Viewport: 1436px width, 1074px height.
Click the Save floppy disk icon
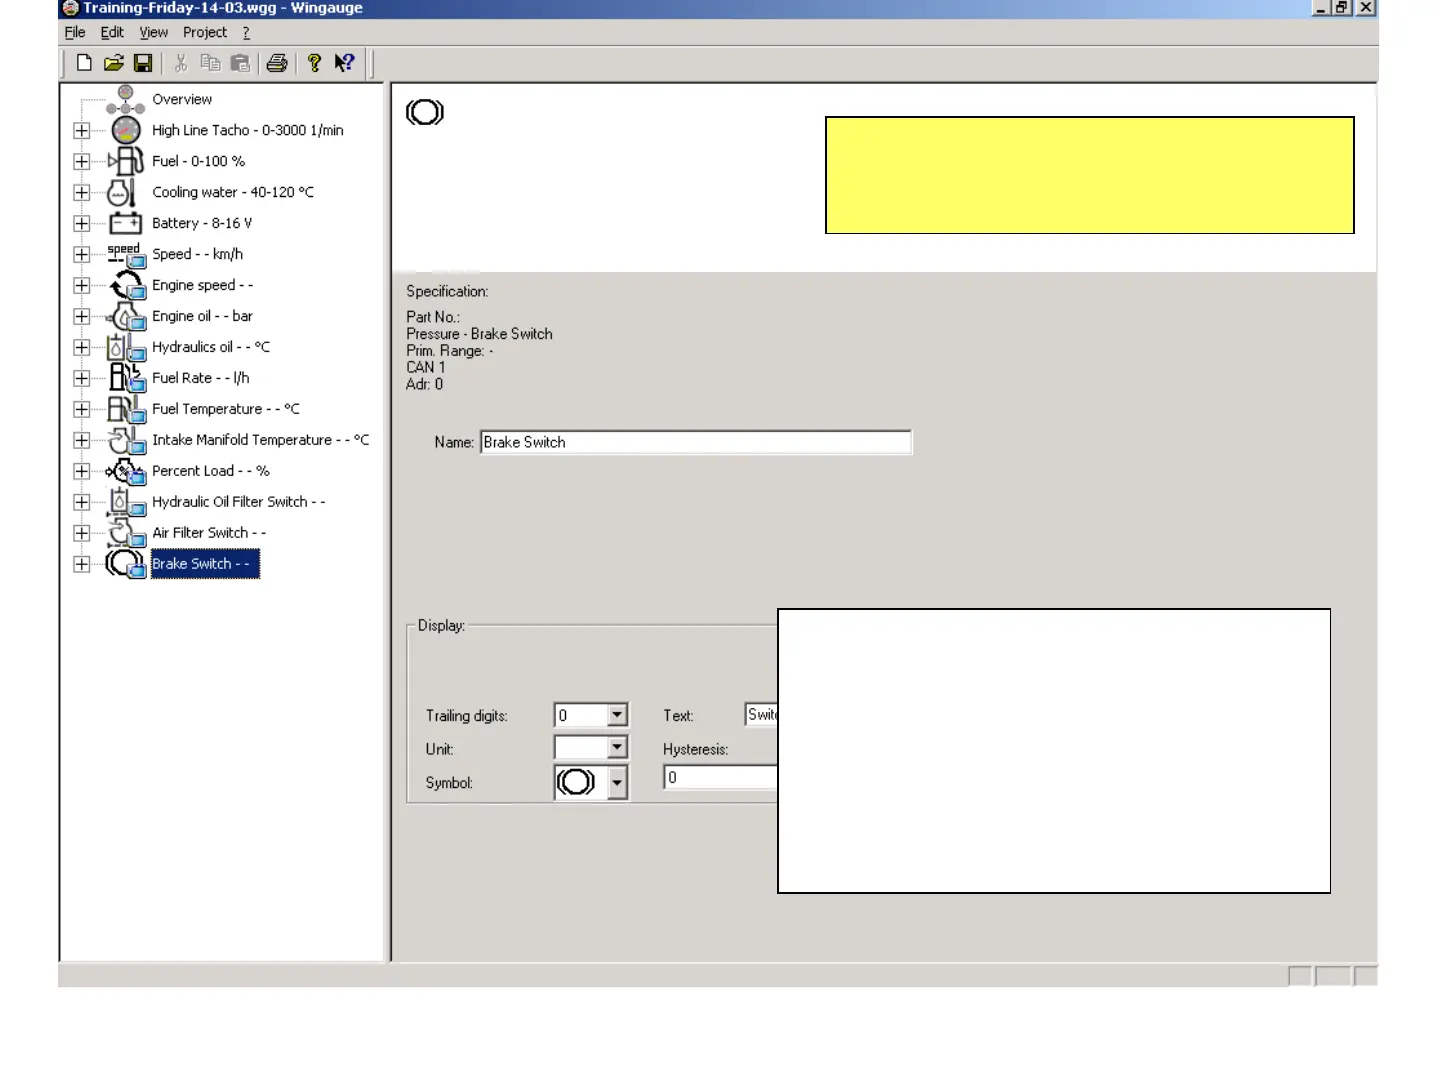(143, 63)
